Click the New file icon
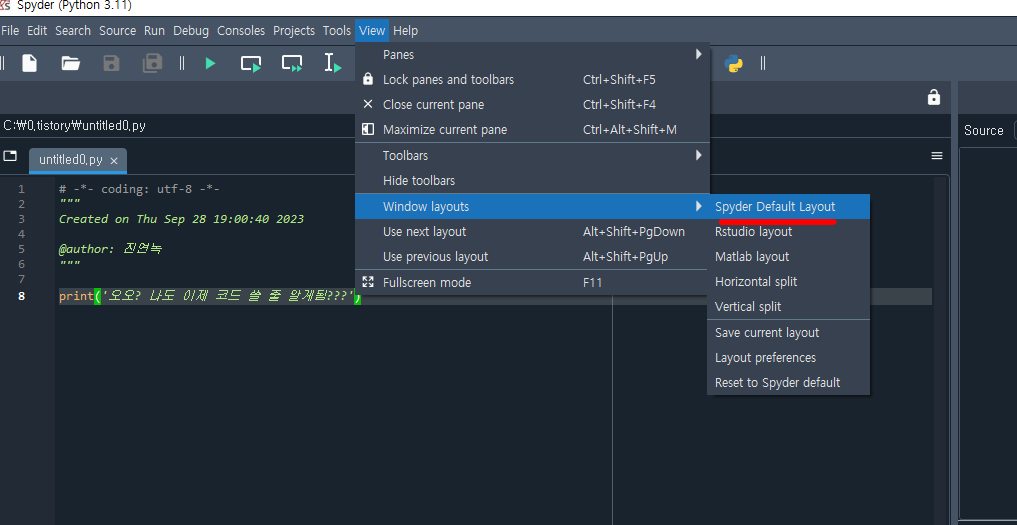The height and width of the screenshot is (525, 1017). point(30,64)
